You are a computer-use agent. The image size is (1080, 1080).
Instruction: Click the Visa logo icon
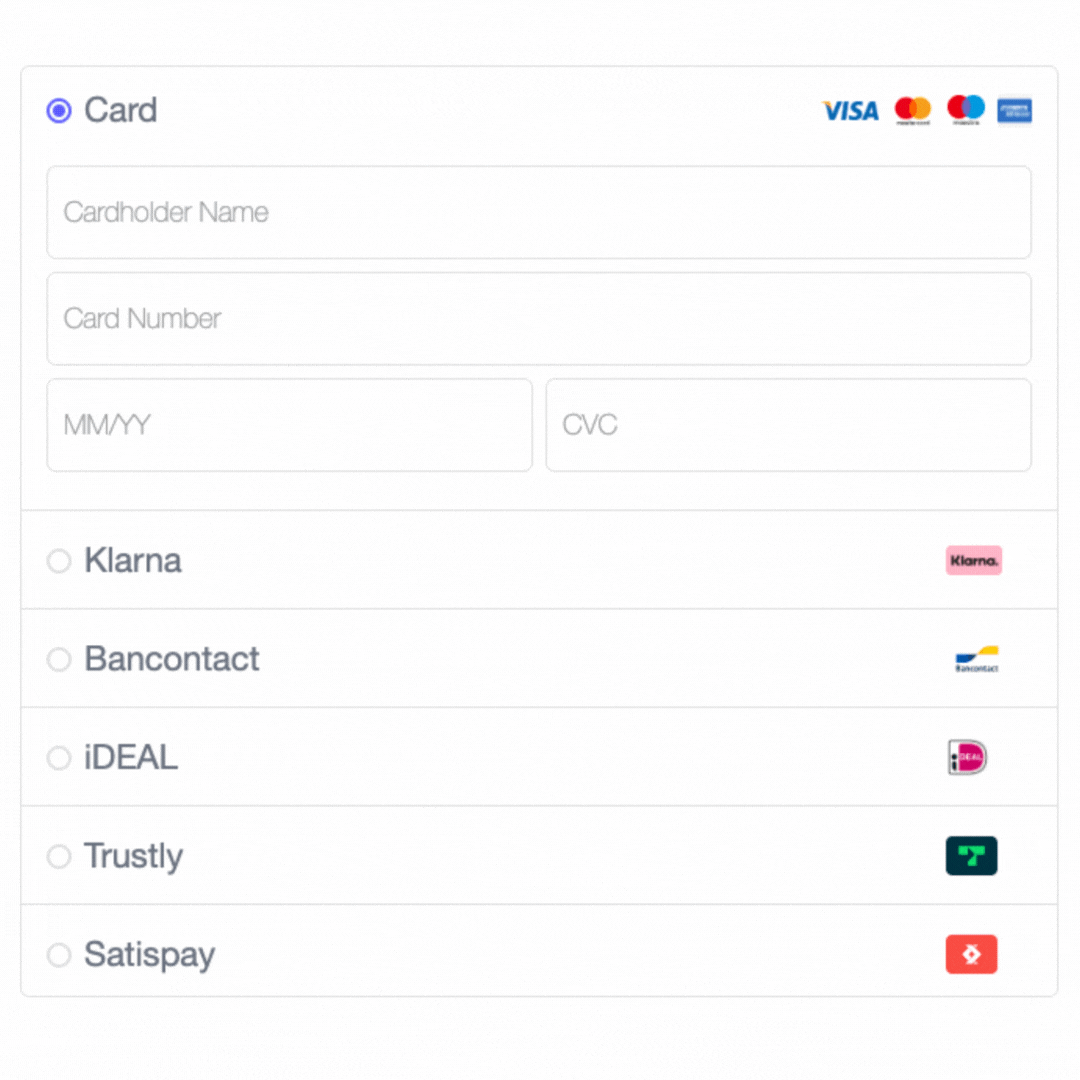(850, 110)
